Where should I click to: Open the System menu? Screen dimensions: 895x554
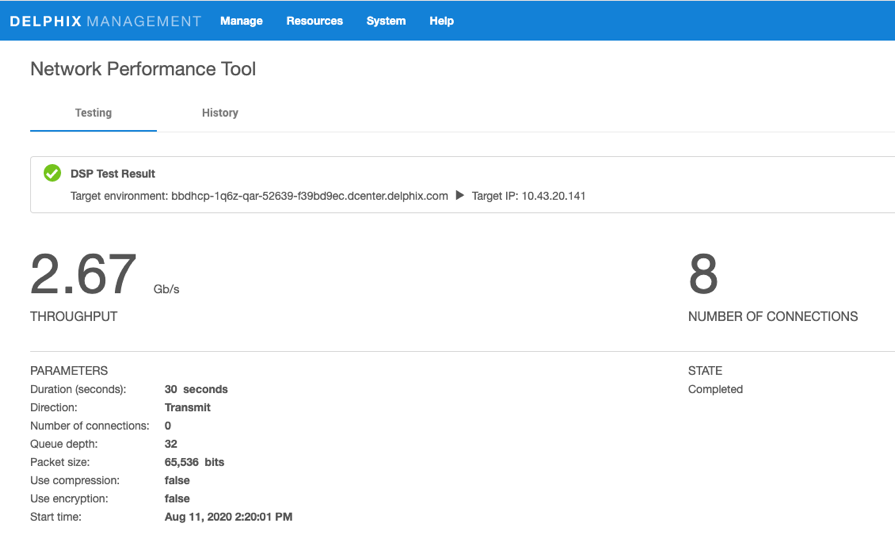(386, 21)
